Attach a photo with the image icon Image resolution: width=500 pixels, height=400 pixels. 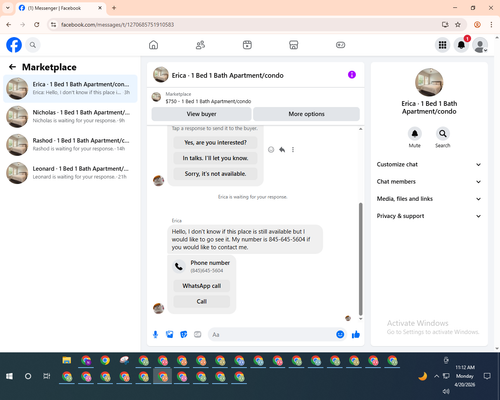tap(170, 334)
